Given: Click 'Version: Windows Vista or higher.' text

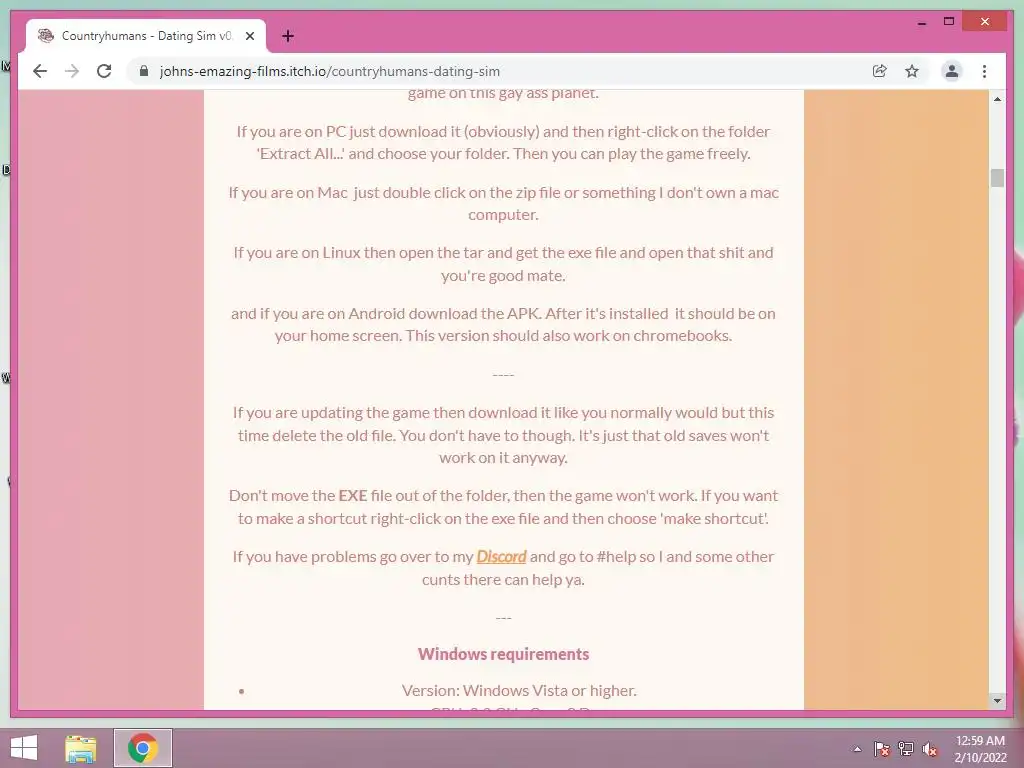Looking at the screenshot, I should (x=519, y=690).
